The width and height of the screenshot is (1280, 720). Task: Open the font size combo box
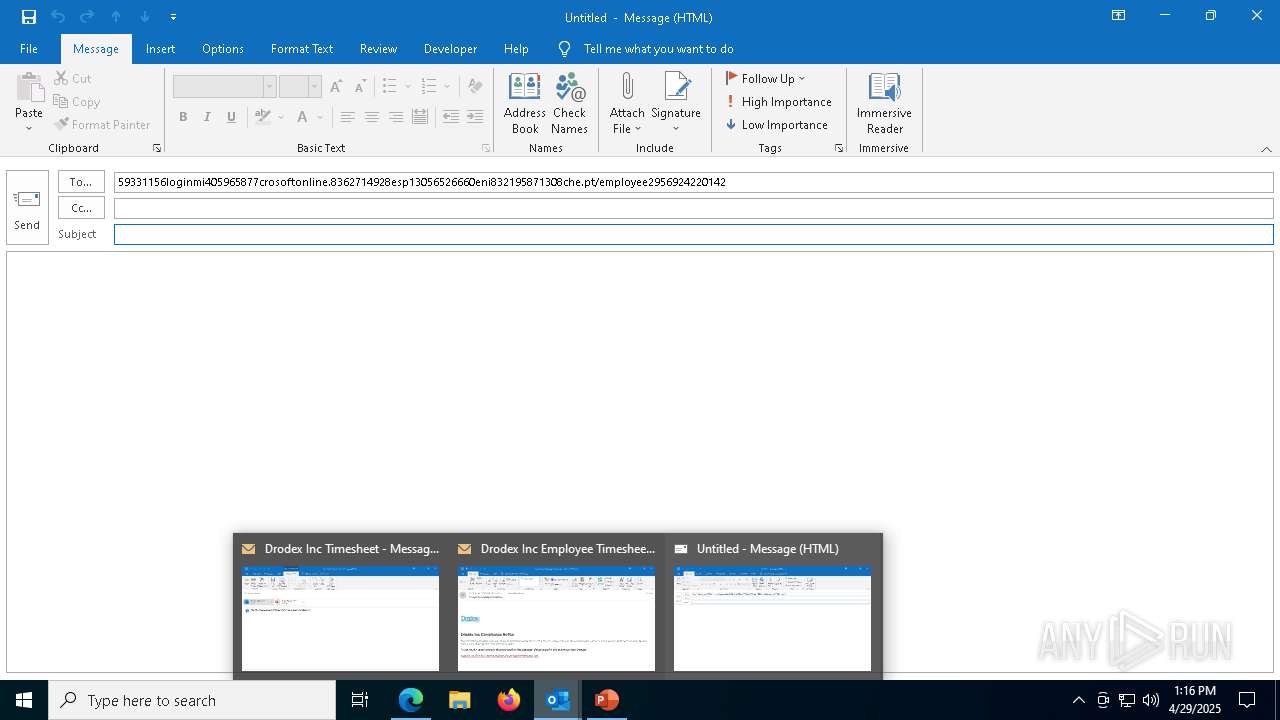click(x=300, y=87)
